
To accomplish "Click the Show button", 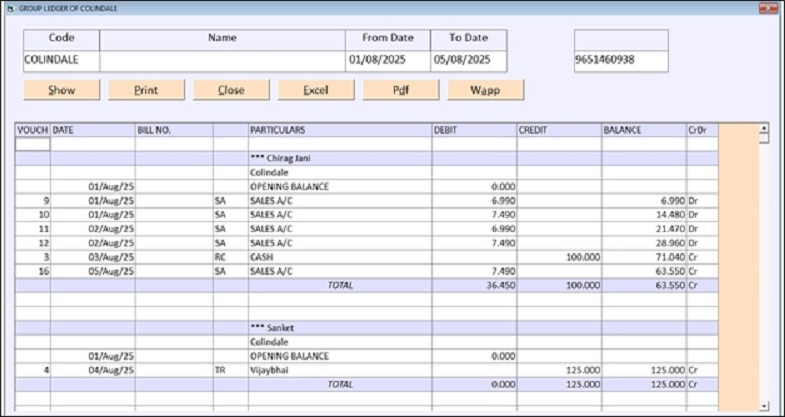I will click(x=62, y=90).
